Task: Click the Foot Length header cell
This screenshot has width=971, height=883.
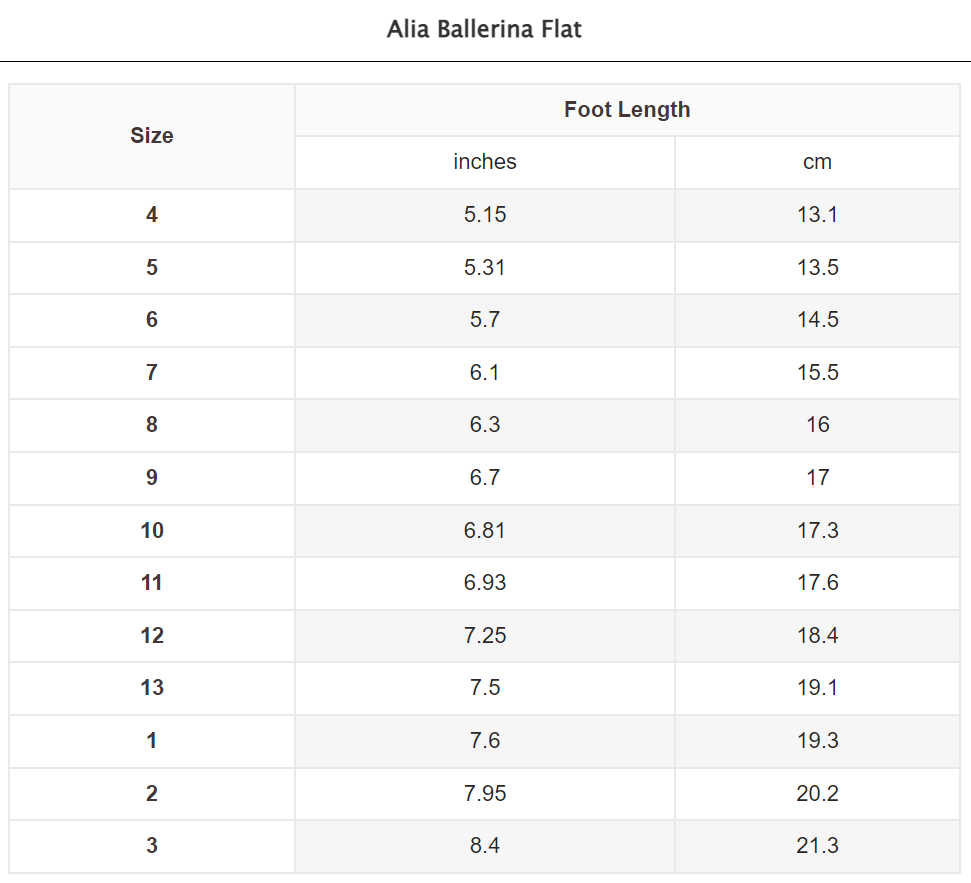Action: (627, 110)
